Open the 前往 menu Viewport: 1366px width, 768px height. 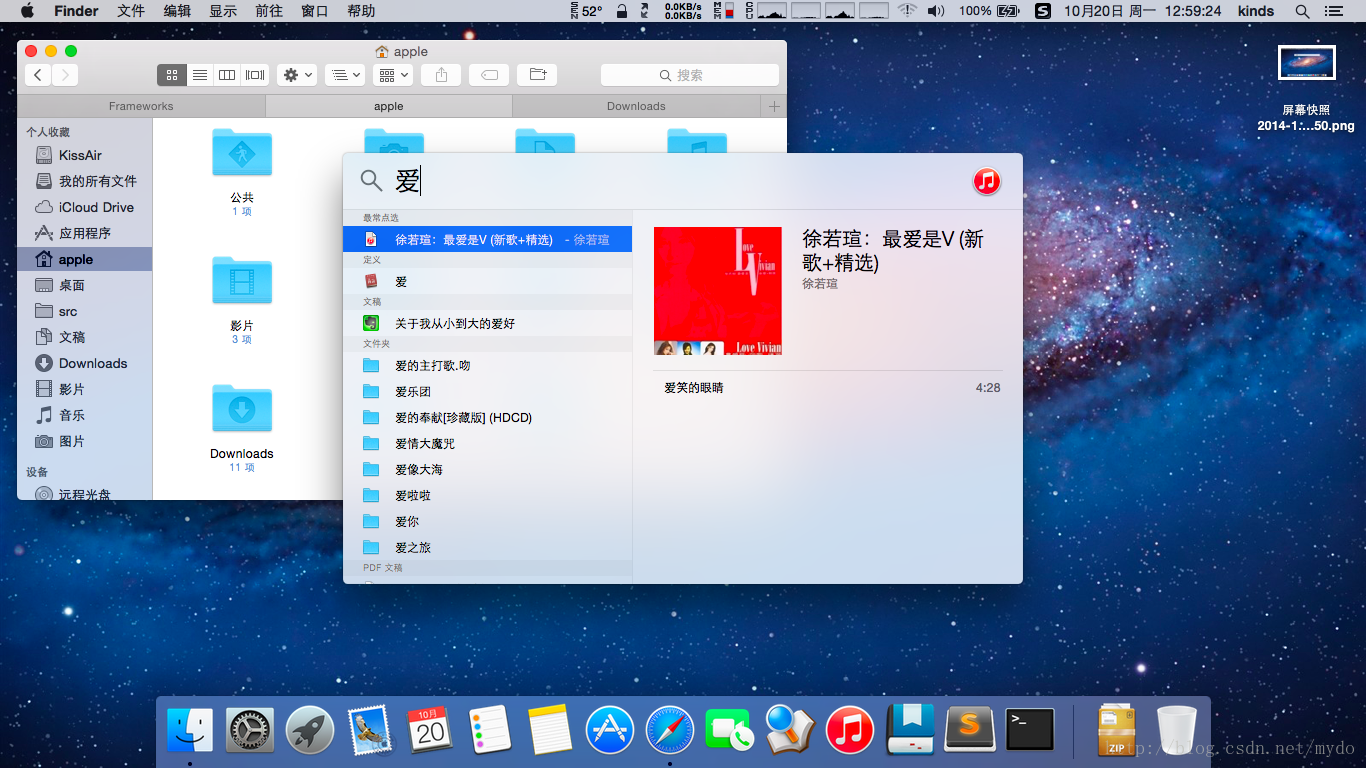pyautogui.click(x=269, y=11)
